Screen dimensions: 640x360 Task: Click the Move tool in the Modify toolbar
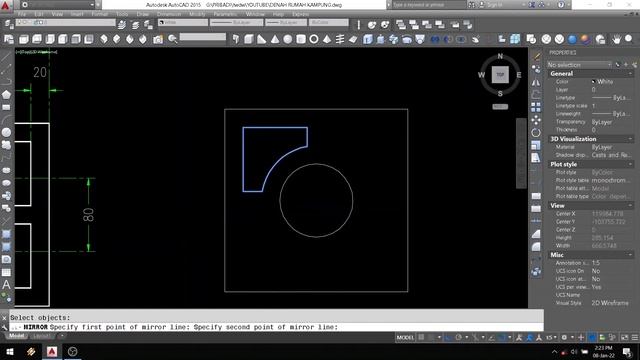[x=536, y=120]
